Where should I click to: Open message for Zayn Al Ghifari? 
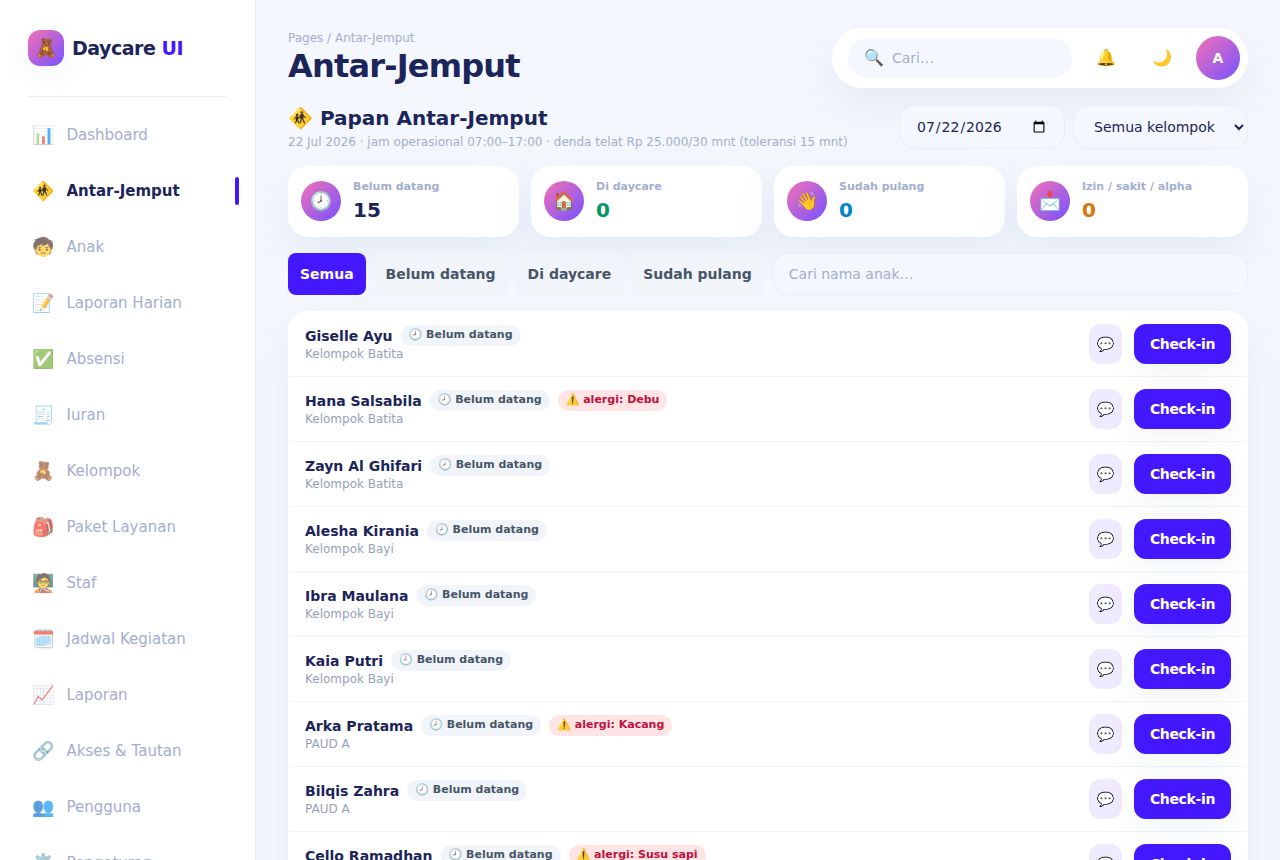point(1105,474)
